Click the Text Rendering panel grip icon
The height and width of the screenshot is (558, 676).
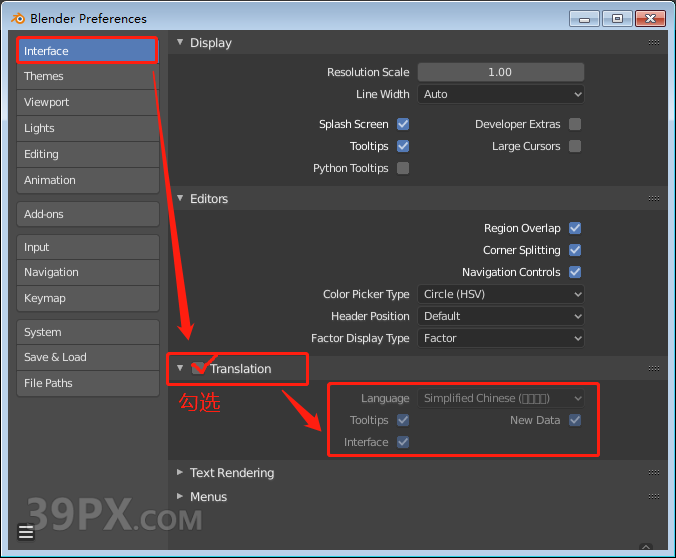653,473
